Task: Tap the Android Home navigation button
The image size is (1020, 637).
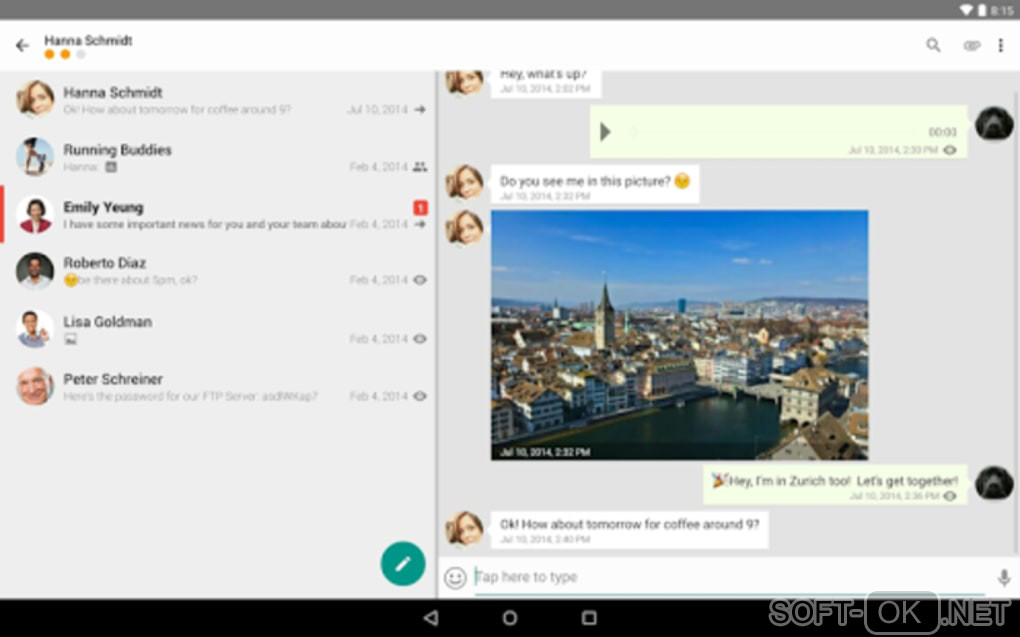Action: click(510, 617)
